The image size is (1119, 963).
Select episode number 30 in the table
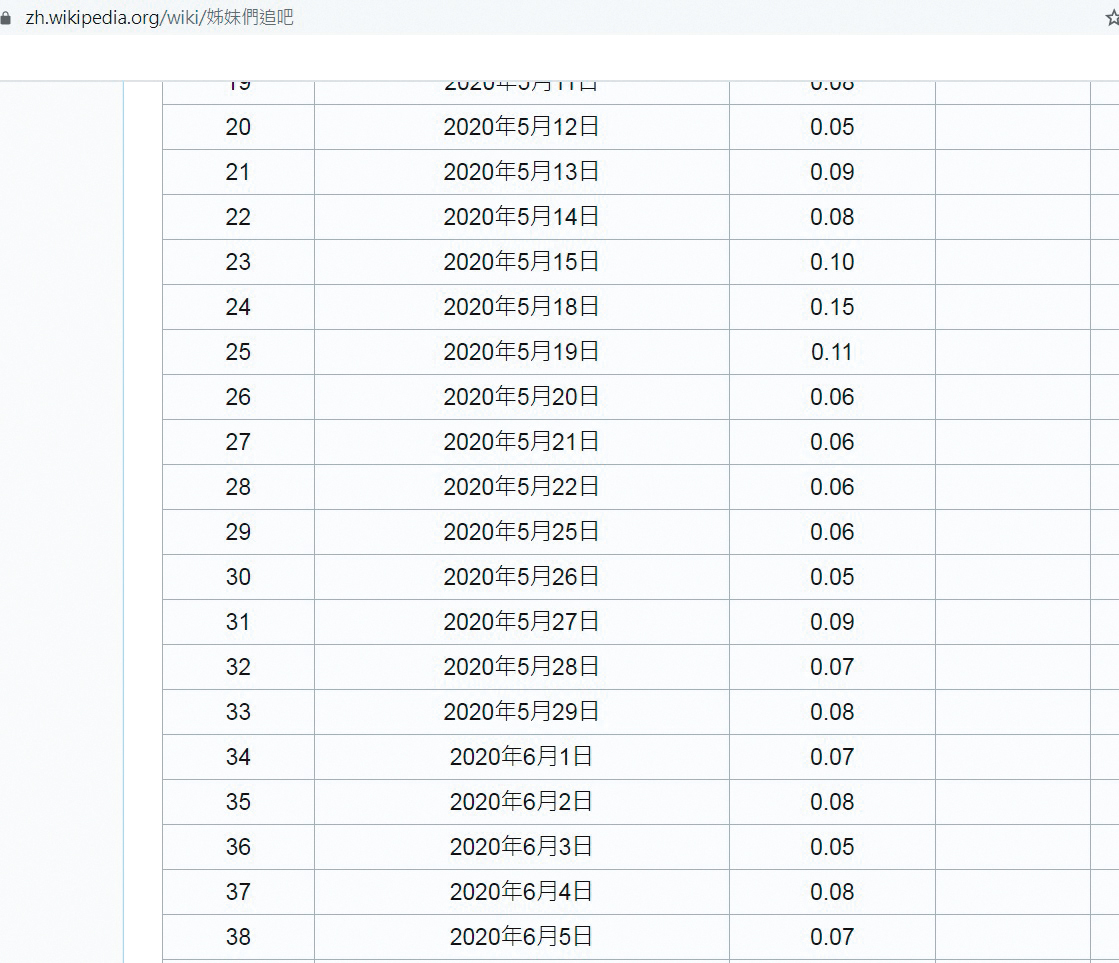click(238, 577)
